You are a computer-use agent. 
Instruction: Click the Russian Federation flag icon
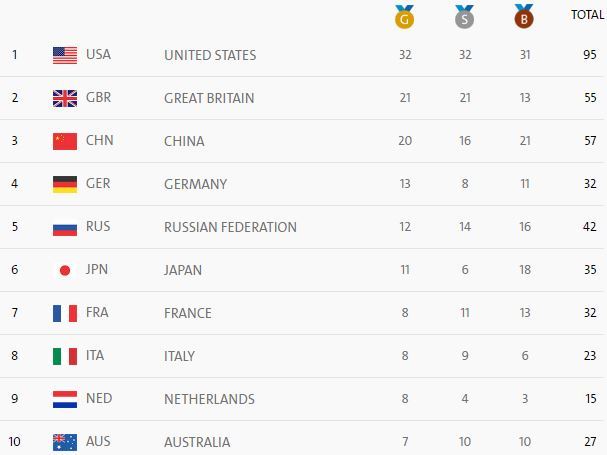click(x=65, y=227)
